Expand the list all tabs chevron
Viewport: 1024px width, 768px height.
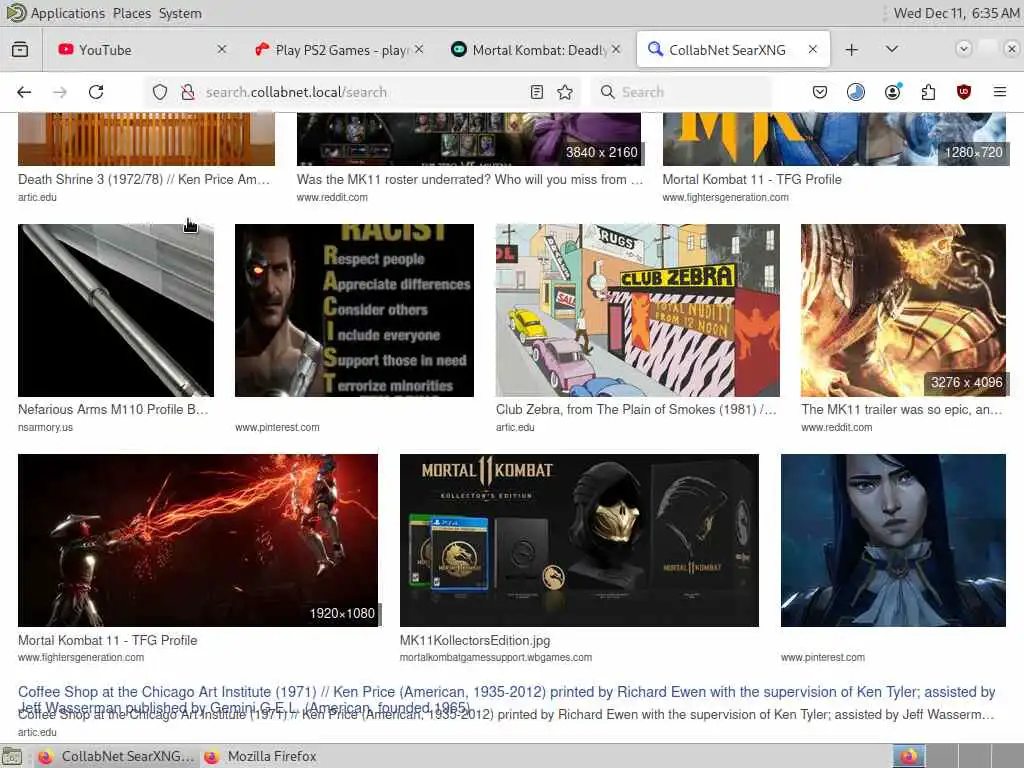(891, 49)
